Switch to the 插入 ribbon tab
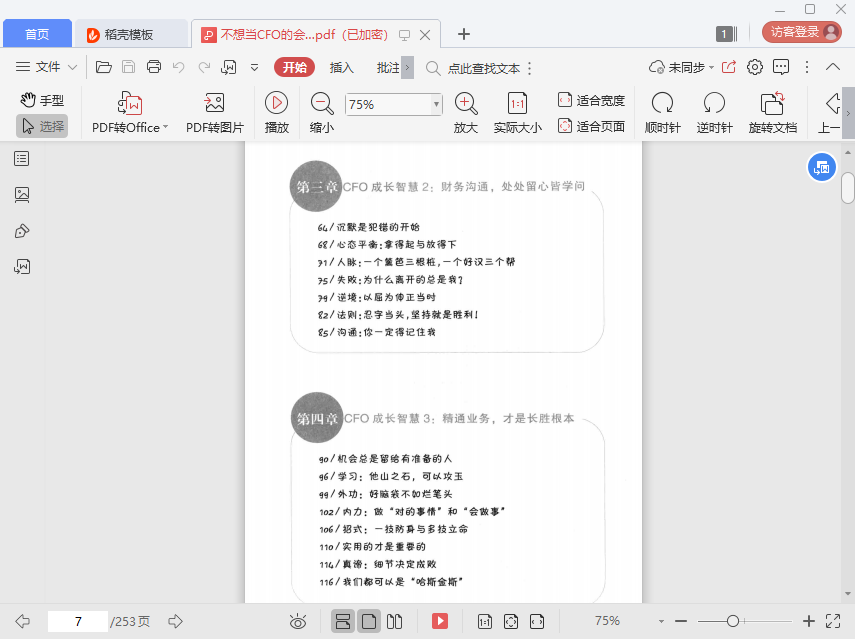This screenshot has width=855, height=639. pos(341,67)
